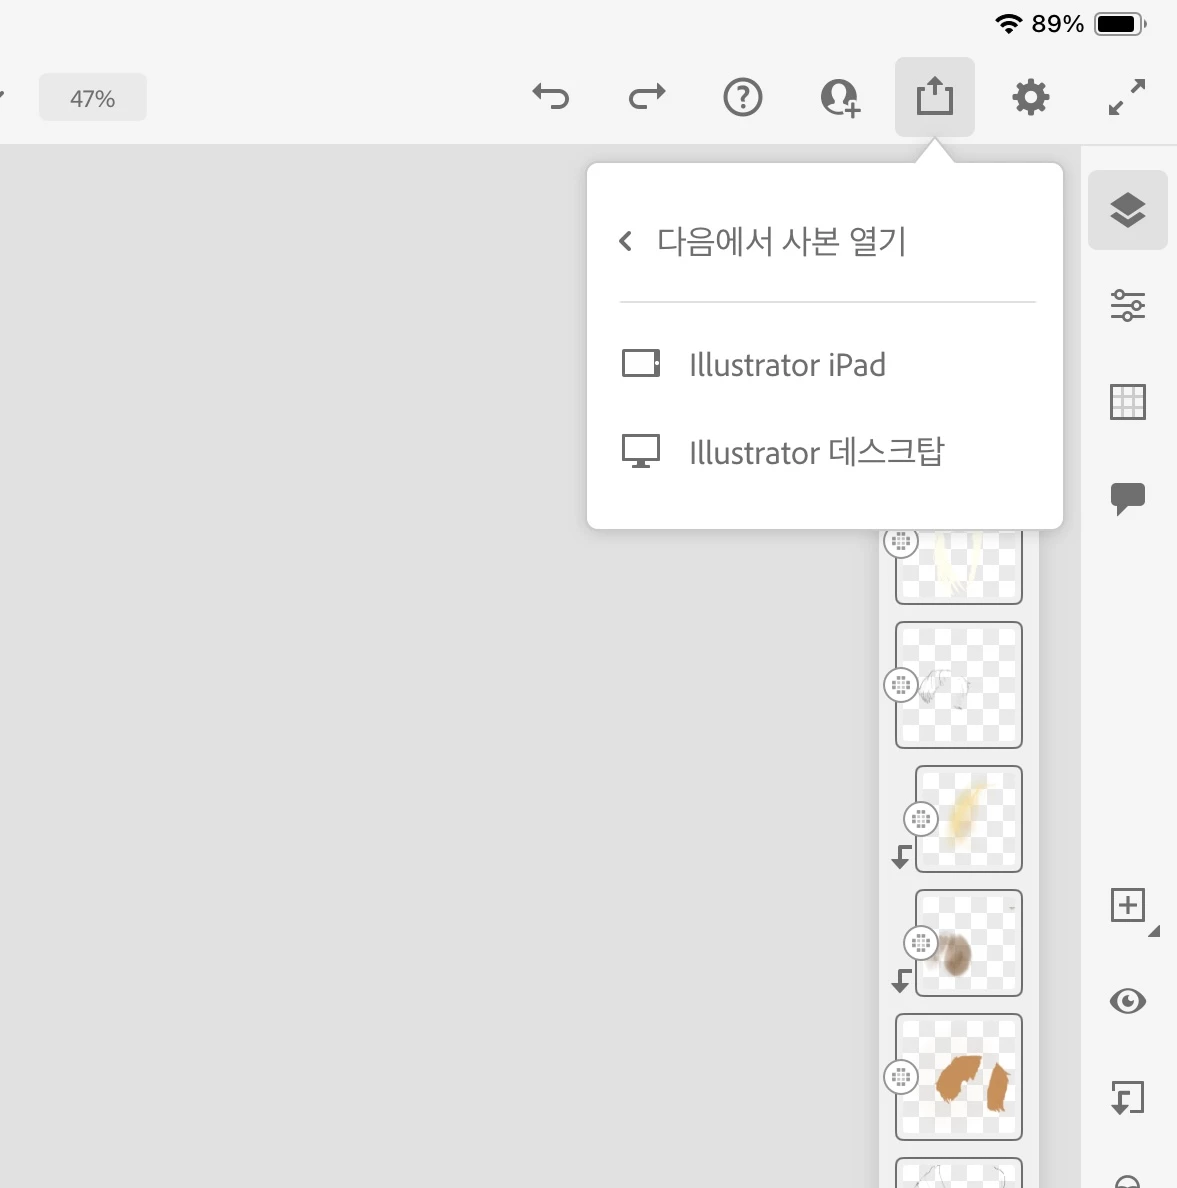
Task: Open the Settings gear
Action: click(1031, 97)
